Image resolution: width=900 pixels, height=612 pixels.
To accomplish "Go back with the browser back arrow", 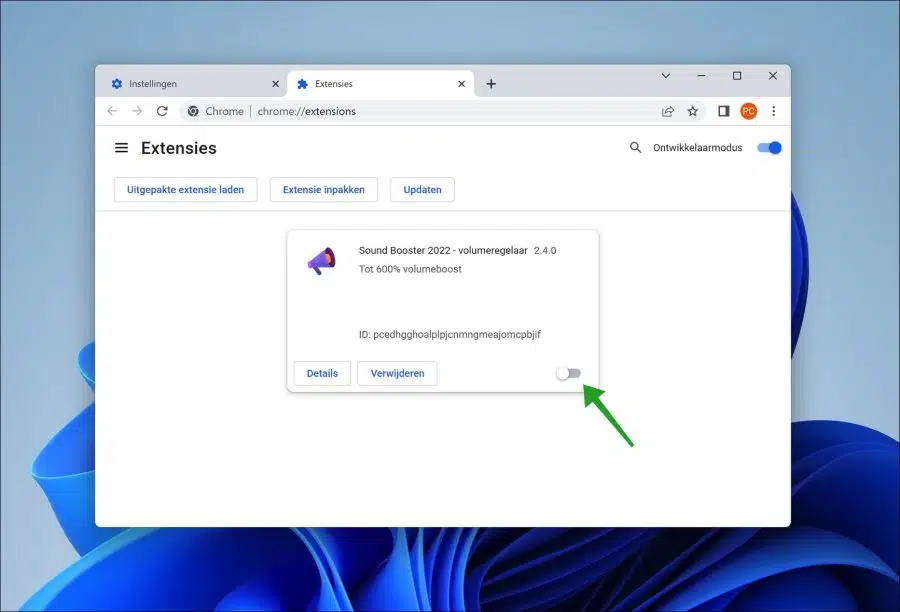I will coord(112,111).
